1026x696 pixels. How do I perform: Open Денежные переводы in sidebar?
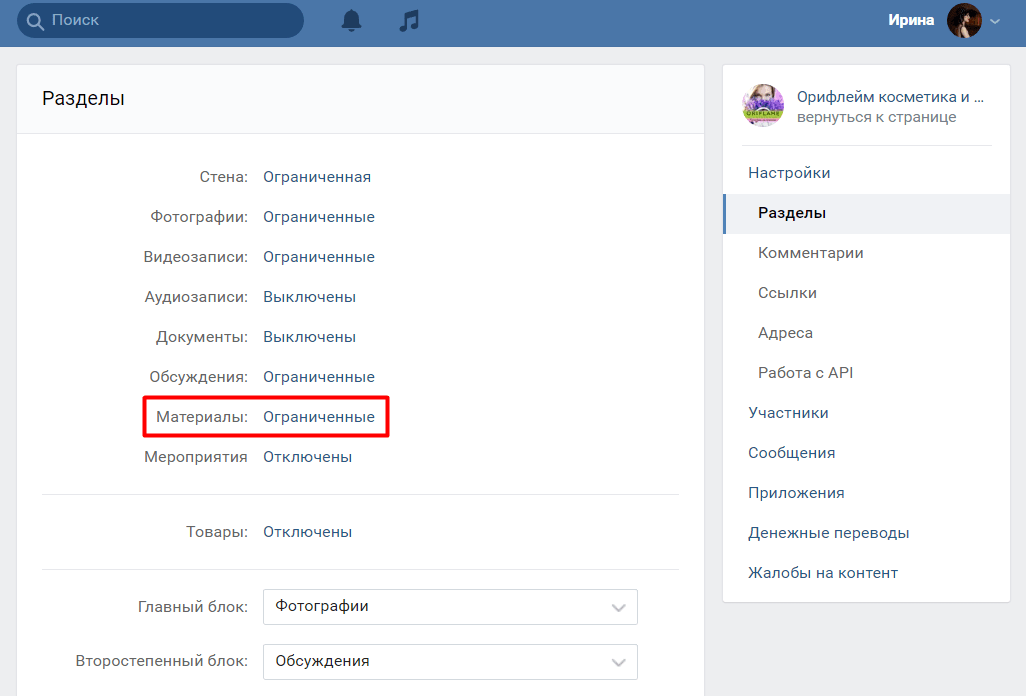(828, 533)
